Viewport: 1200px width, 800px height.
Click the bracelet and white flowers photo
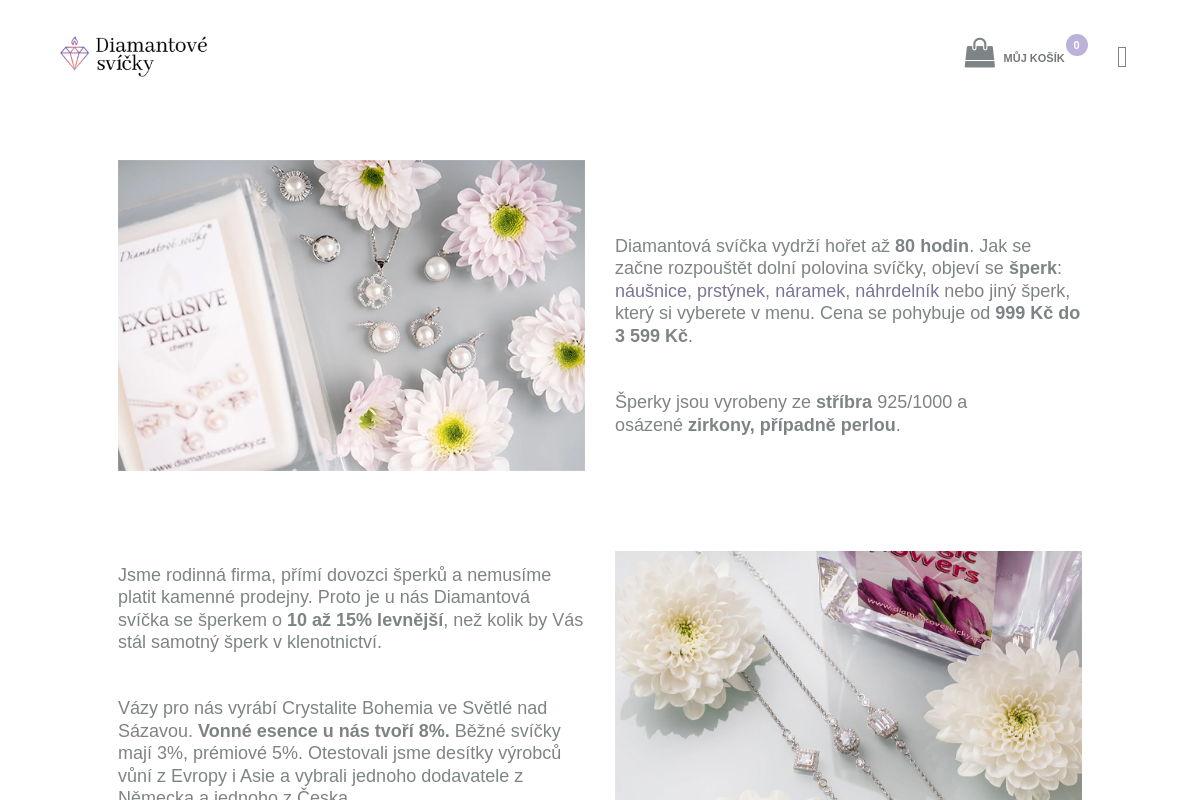[x=848, y=675]
